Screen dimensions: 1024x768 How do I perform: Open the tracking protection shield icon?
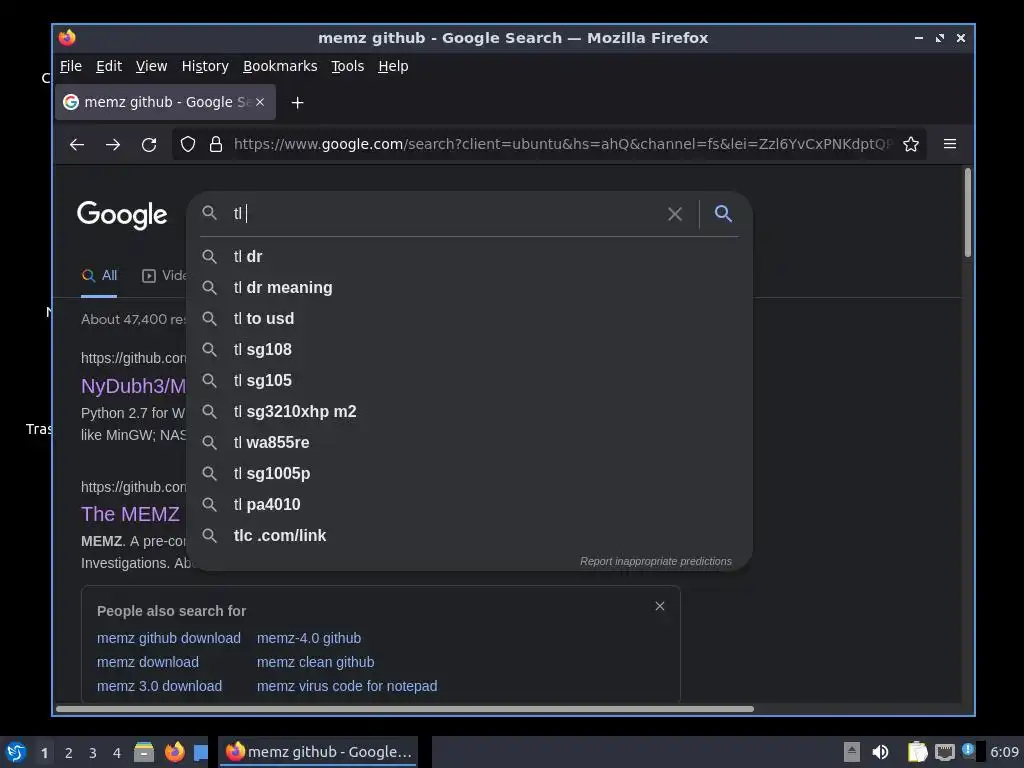(188, 144)
